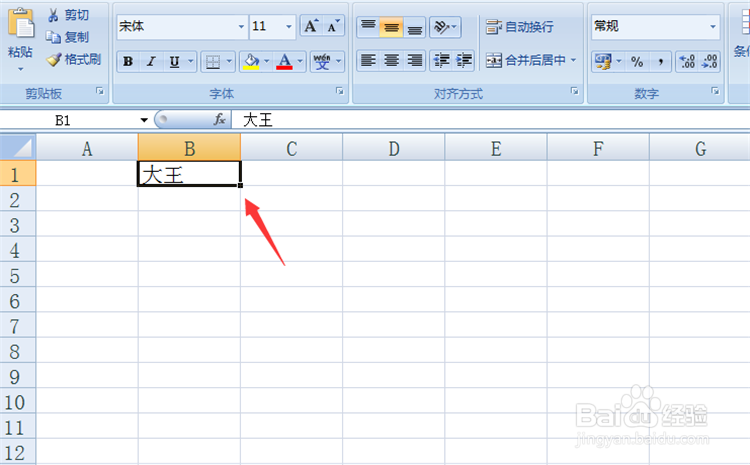750x465 pixels.
Task: Open the Paste options arrow
Action: point(21,69)
